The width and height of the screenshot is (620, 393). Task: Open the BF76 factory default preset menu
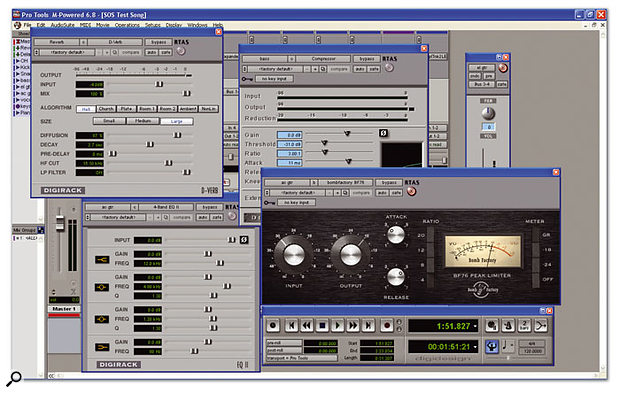tap(298, 193)
